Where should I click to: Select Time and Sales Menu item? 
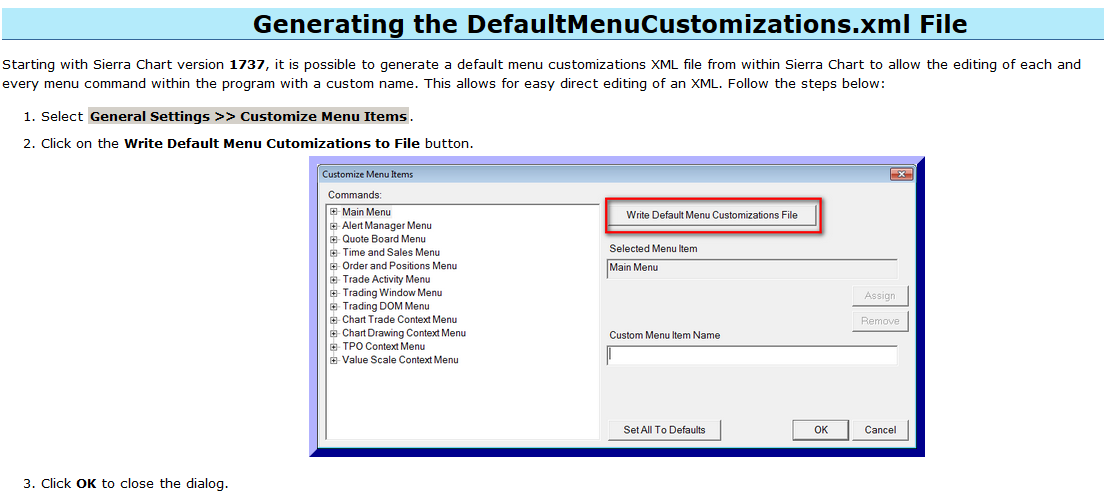point(391,252)
